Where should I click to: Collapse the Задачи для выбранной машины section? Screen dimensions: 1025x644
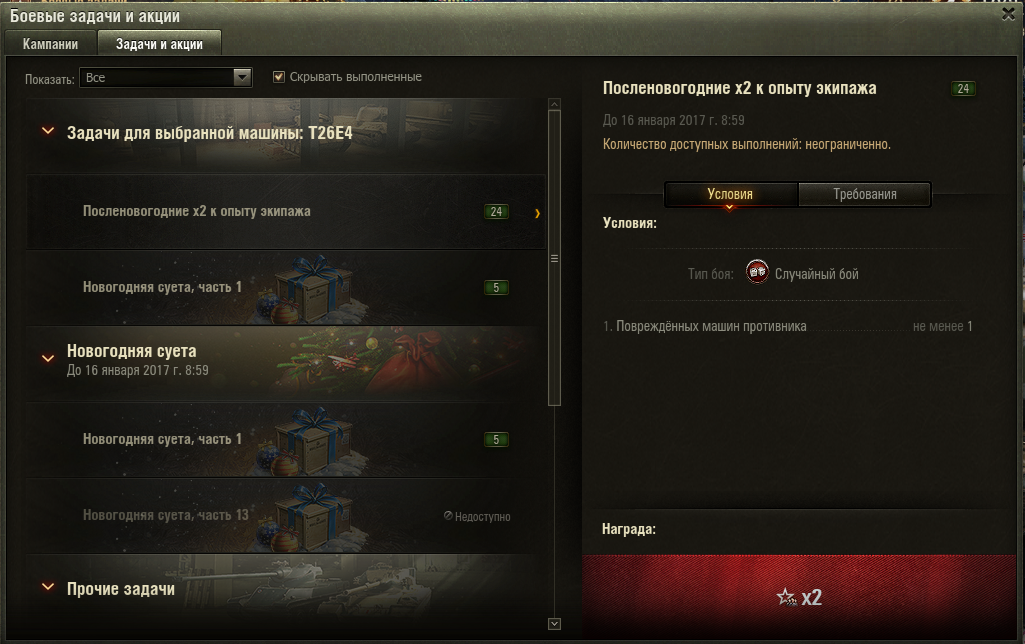click(x=48, y=131)
